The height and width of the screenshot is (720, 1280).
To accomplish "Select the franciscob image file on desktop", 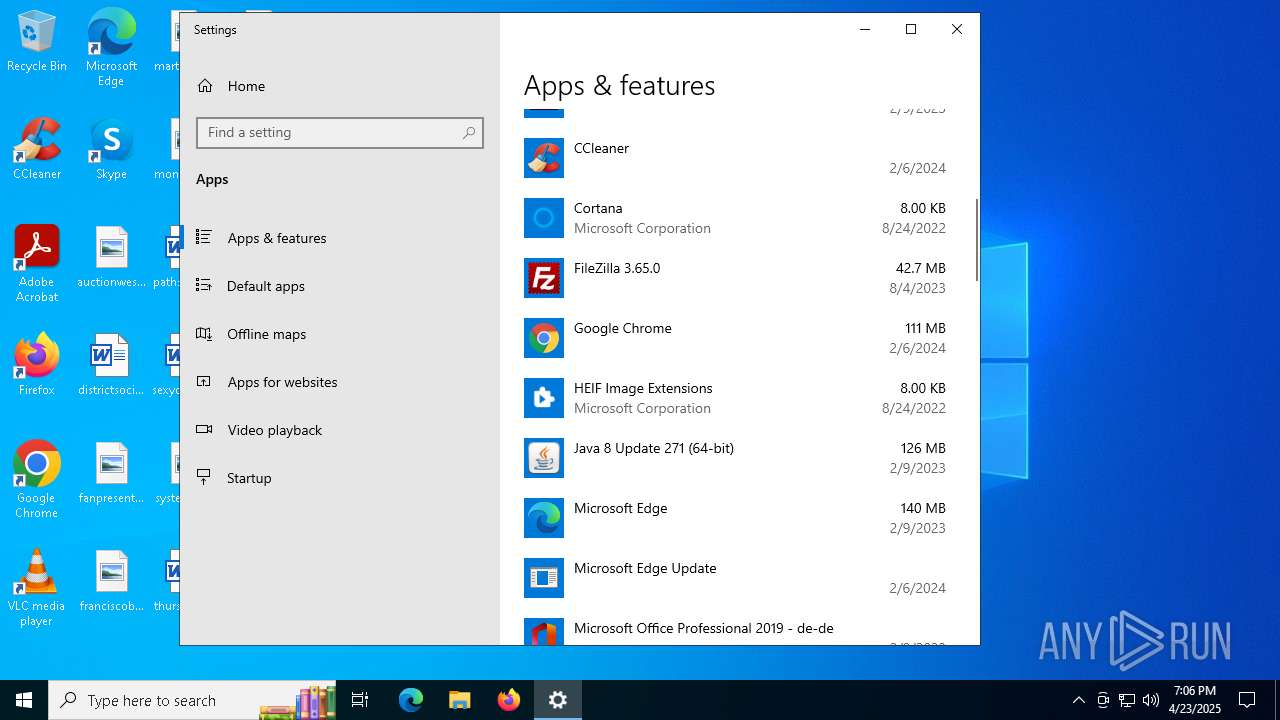I will coord(111,581).
